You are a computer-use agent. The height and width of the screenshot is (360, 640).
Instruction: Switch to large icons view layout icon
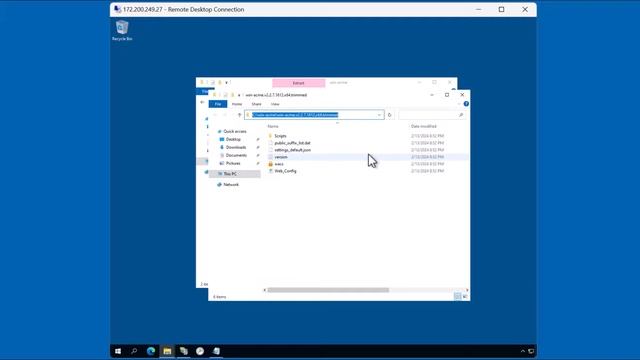coord(465,296)
